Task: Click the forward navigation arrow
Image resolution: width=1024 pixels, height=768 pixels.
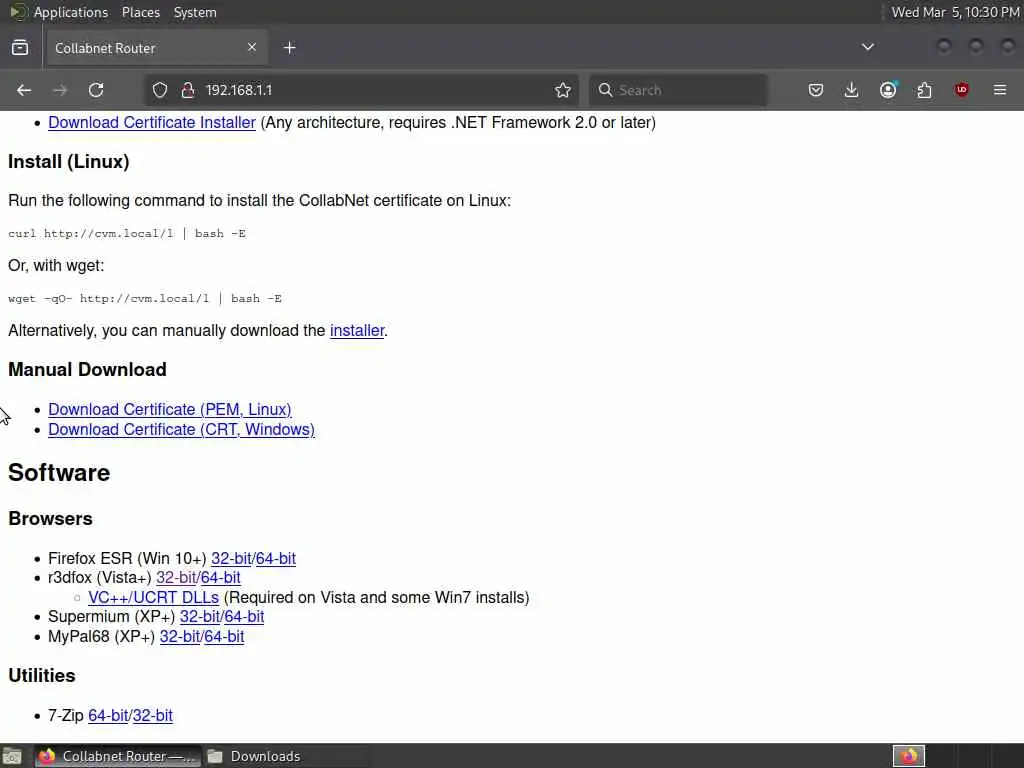Action: (x=60, y=90)
